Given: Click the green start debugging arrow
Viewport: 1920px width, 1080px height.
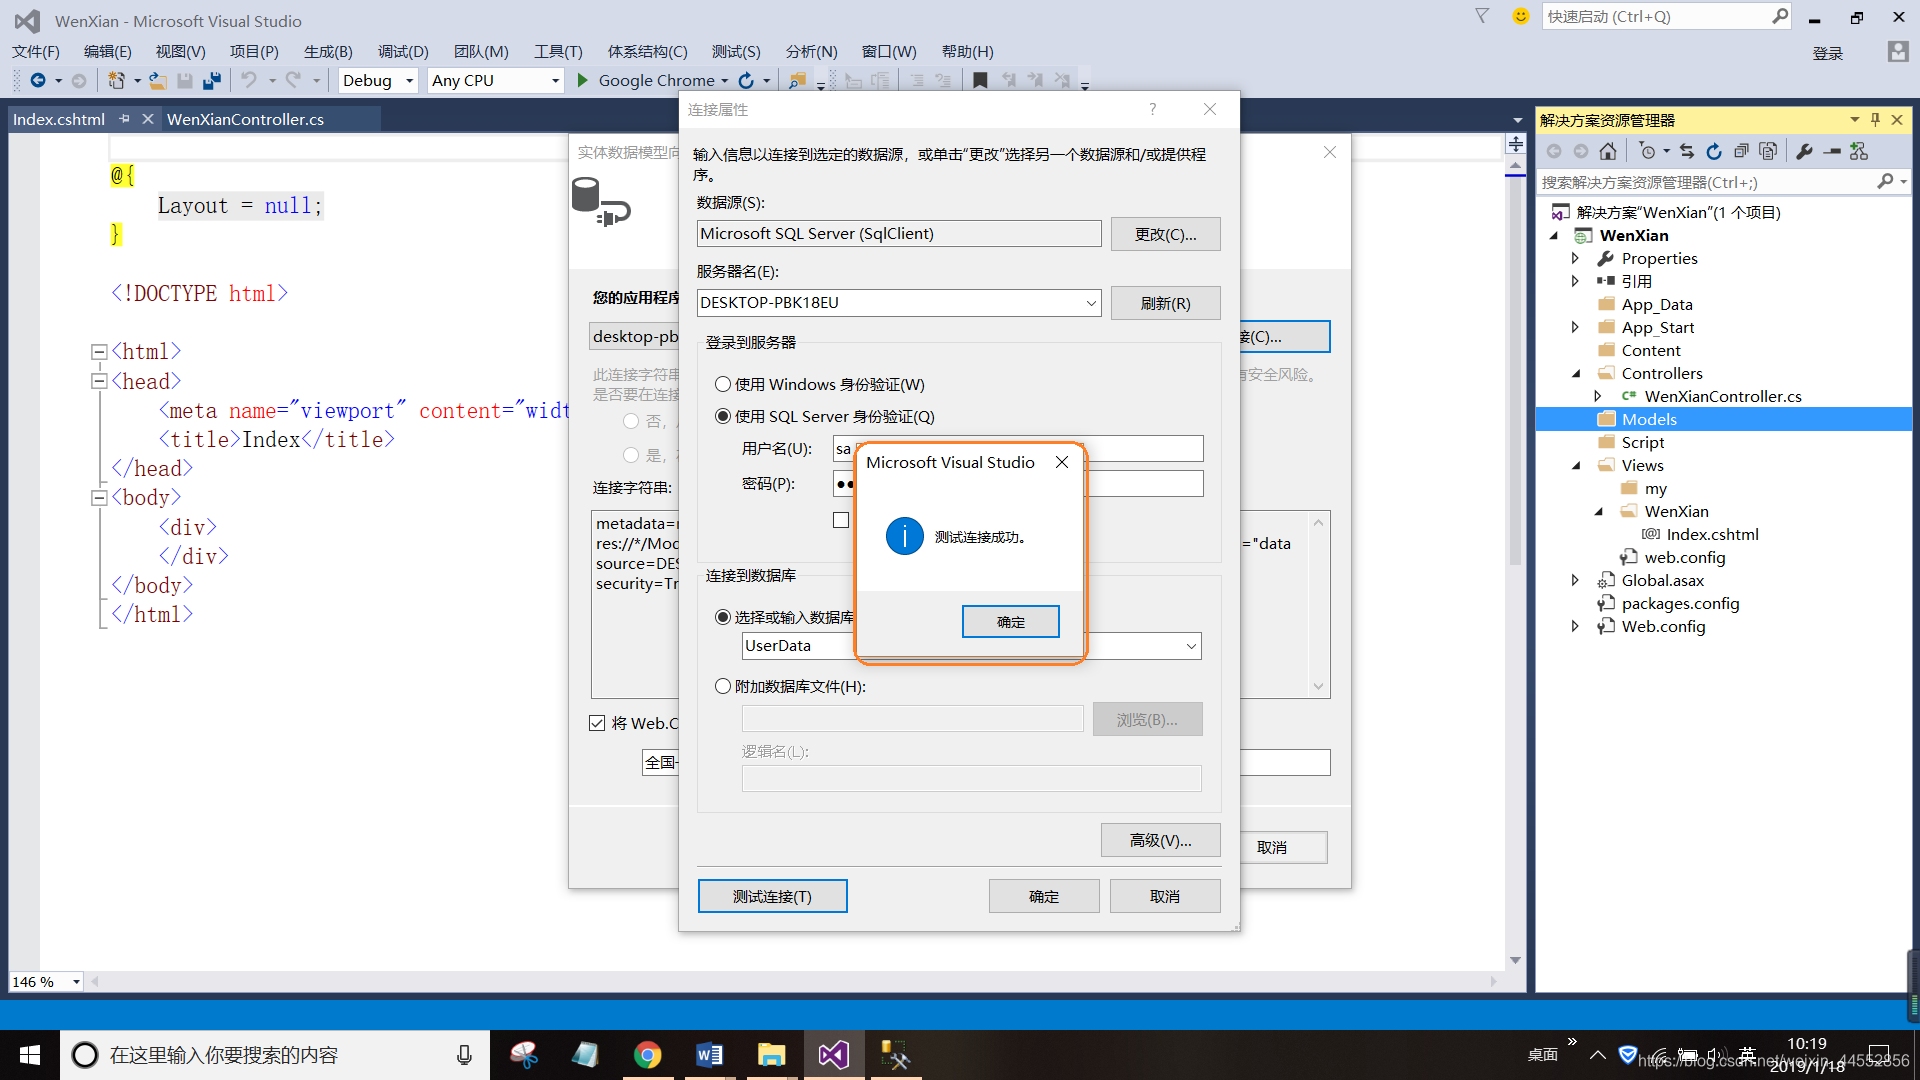Looking at the screenshot, I should coord(583,80).
